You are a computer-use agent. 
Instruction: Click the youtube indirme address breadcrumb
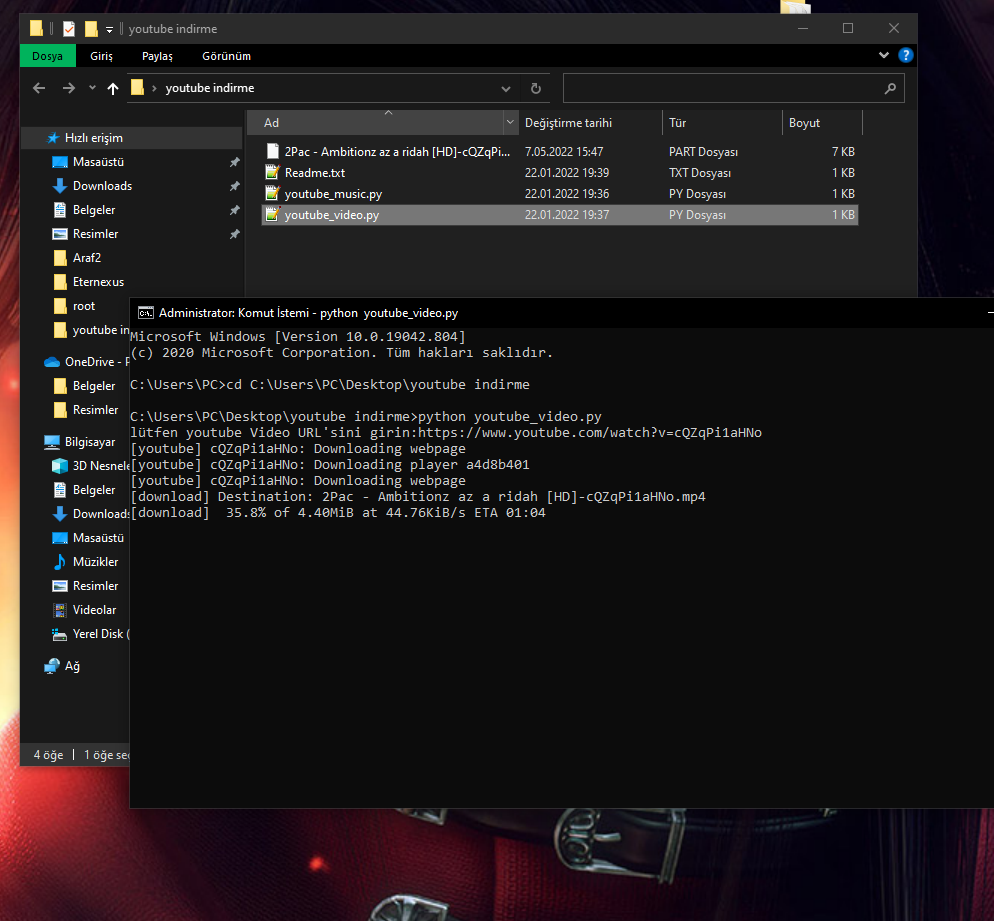(x=210, y=88)
